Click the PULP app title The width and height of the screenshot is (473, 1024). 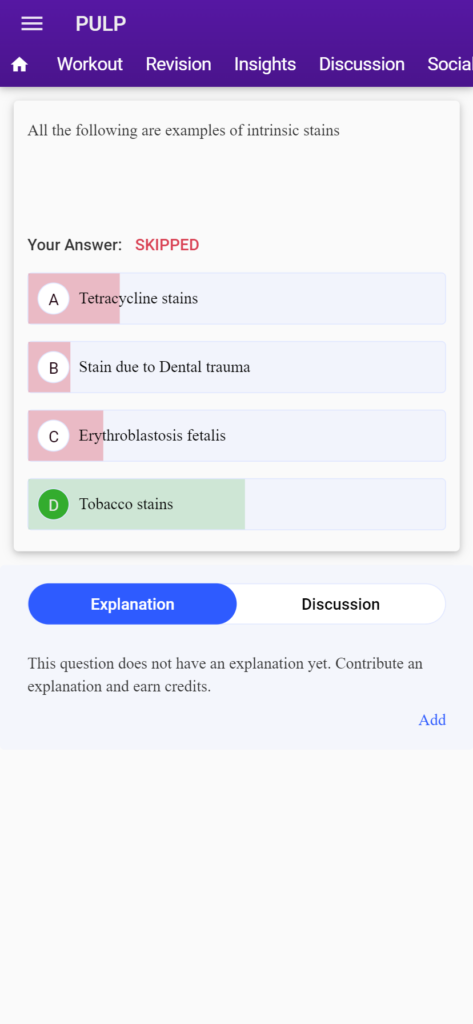[x=101, y=24]
